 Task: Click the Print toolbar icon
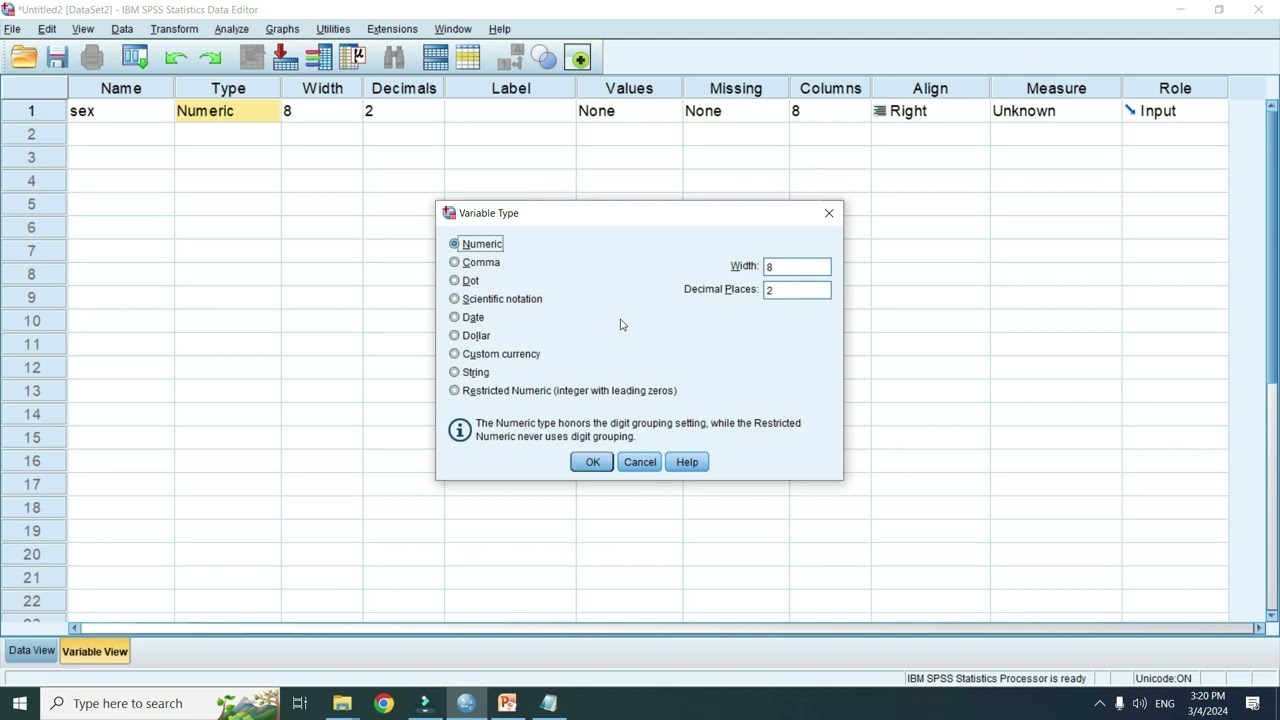pyautogui.click(x=92, y=58)
